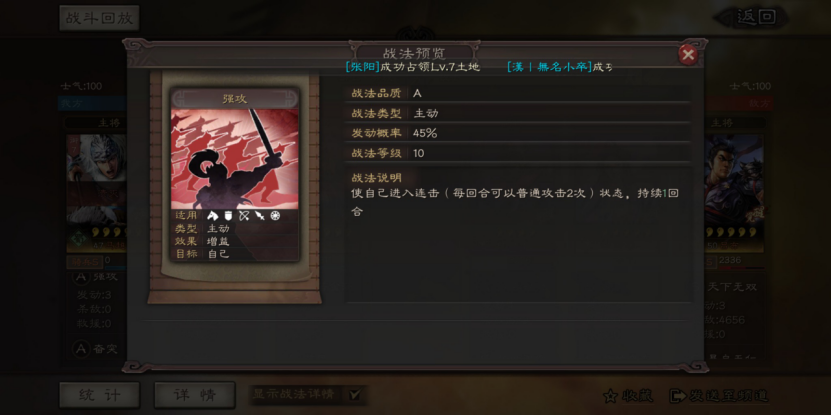Click the 发送至频道 share icon
The height and width of the screenshot is (416, 831).
pos(678,396)
